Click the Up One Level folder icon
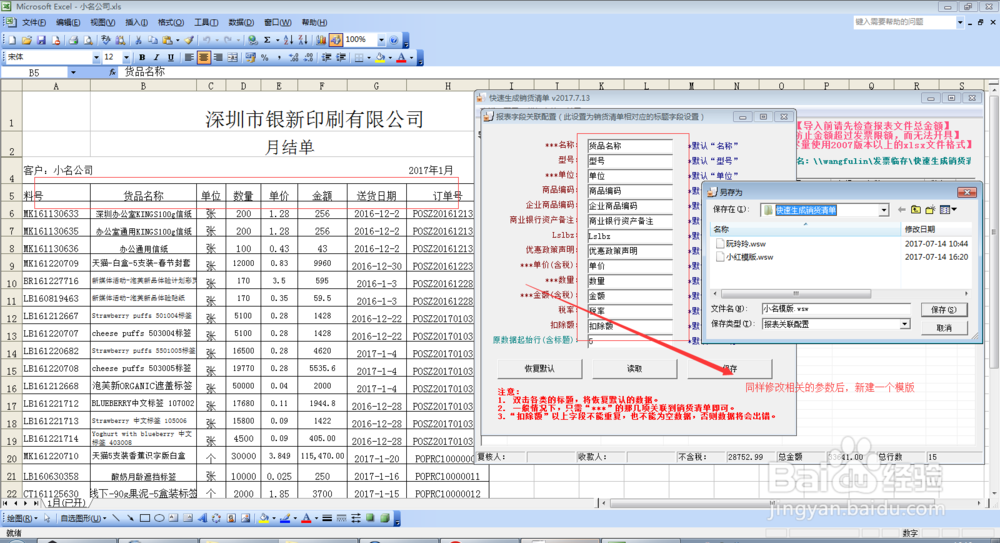The image size is (1000, 543). (916, 209)
